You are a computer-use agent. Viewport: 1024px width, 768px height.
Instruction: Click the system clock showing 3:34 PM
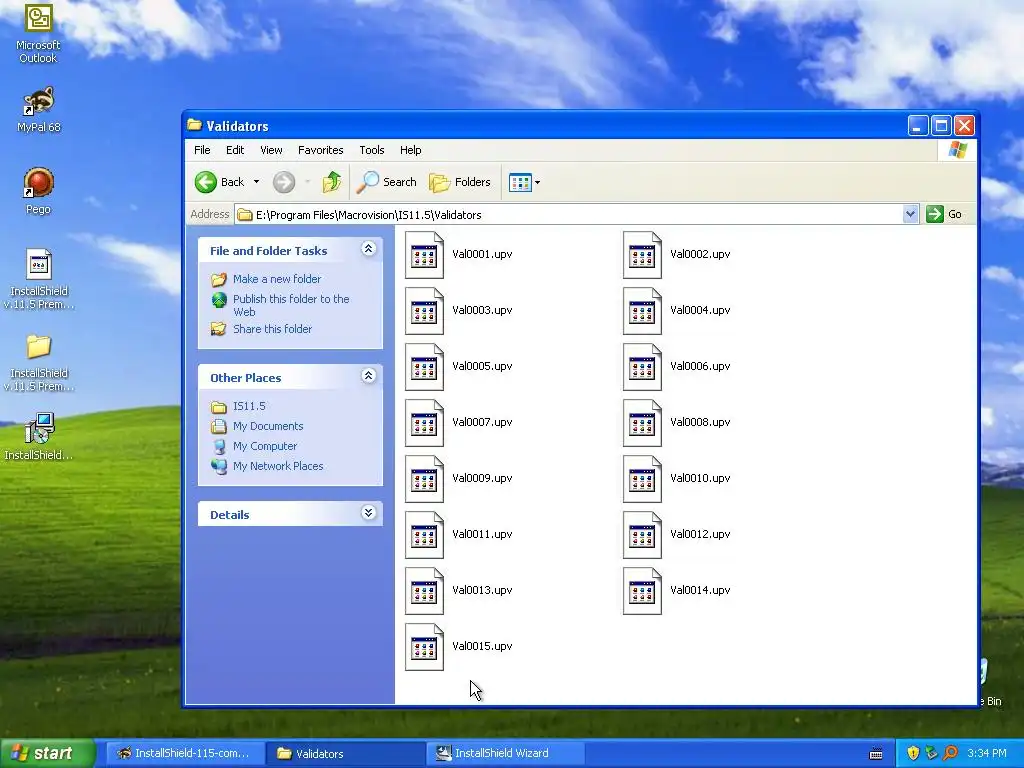pos(987,754)
